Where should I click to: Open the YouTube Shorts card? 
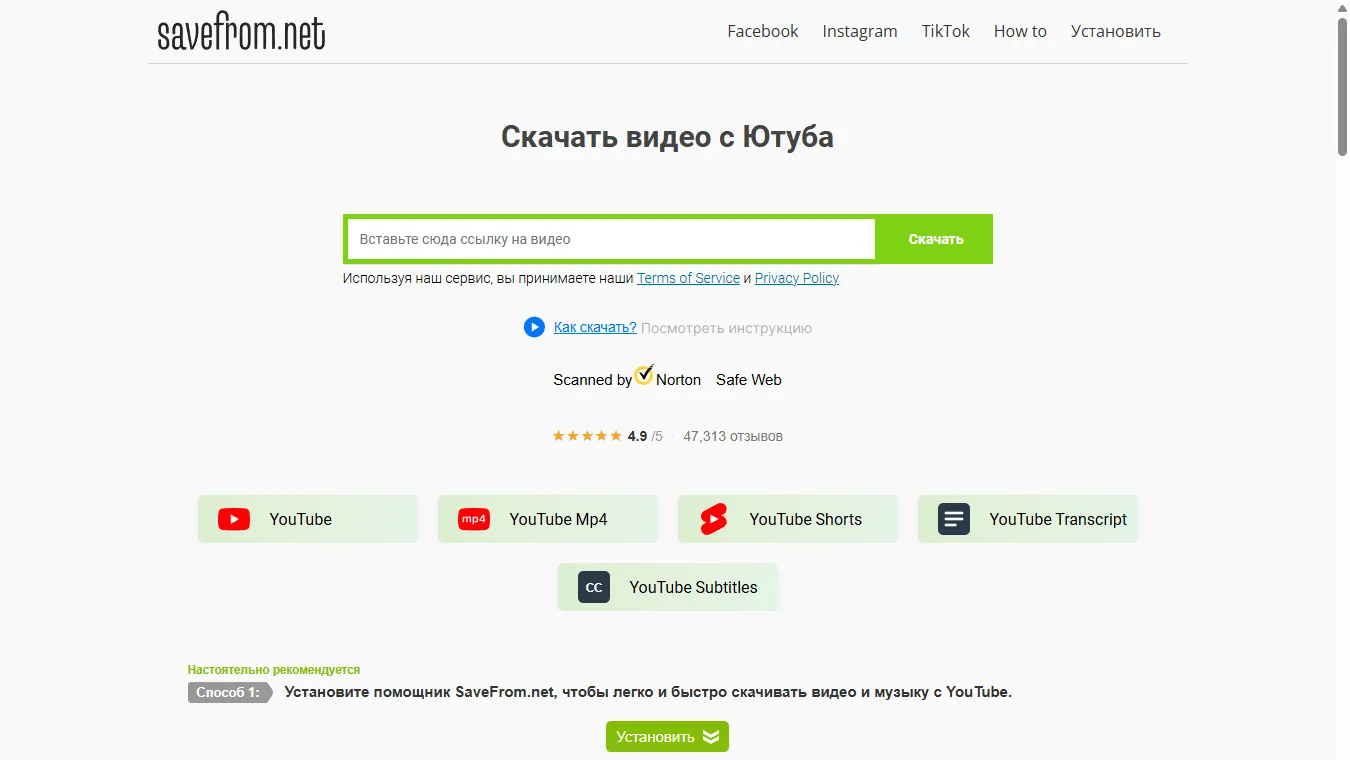click(788, 519)
